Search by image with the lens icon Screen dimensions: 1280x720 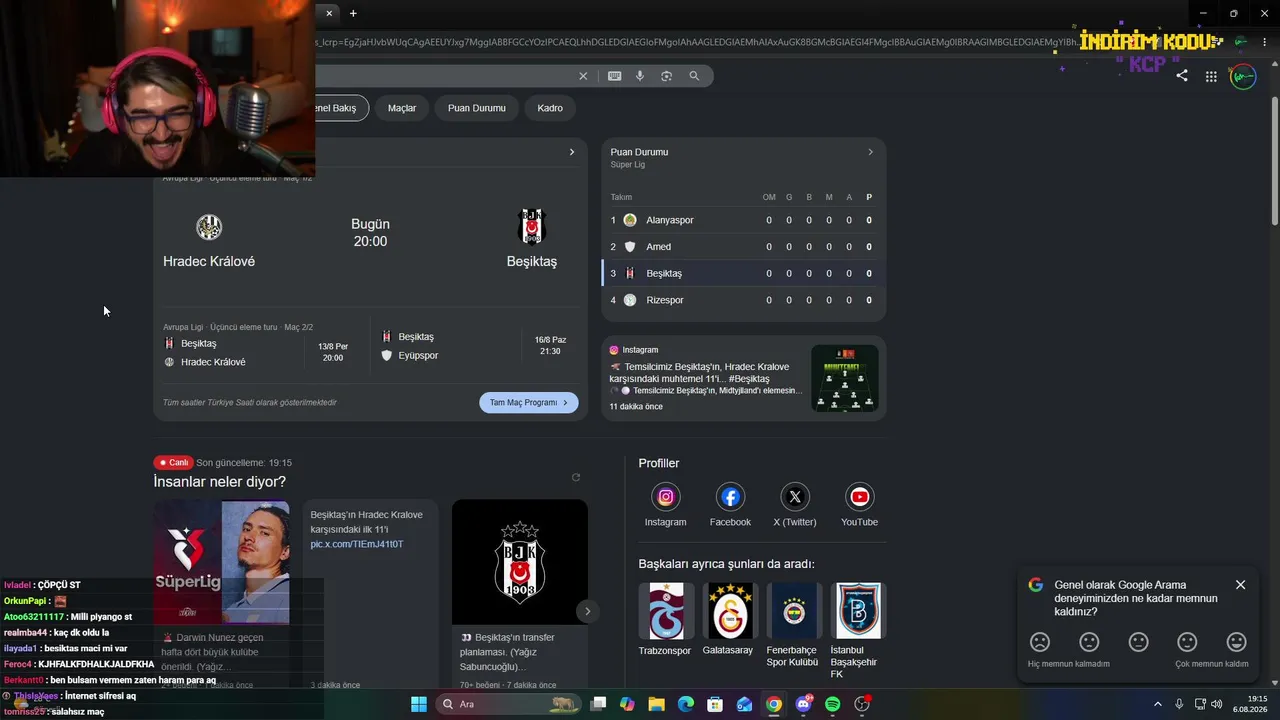pyautogui.click(x=666, y=76)
